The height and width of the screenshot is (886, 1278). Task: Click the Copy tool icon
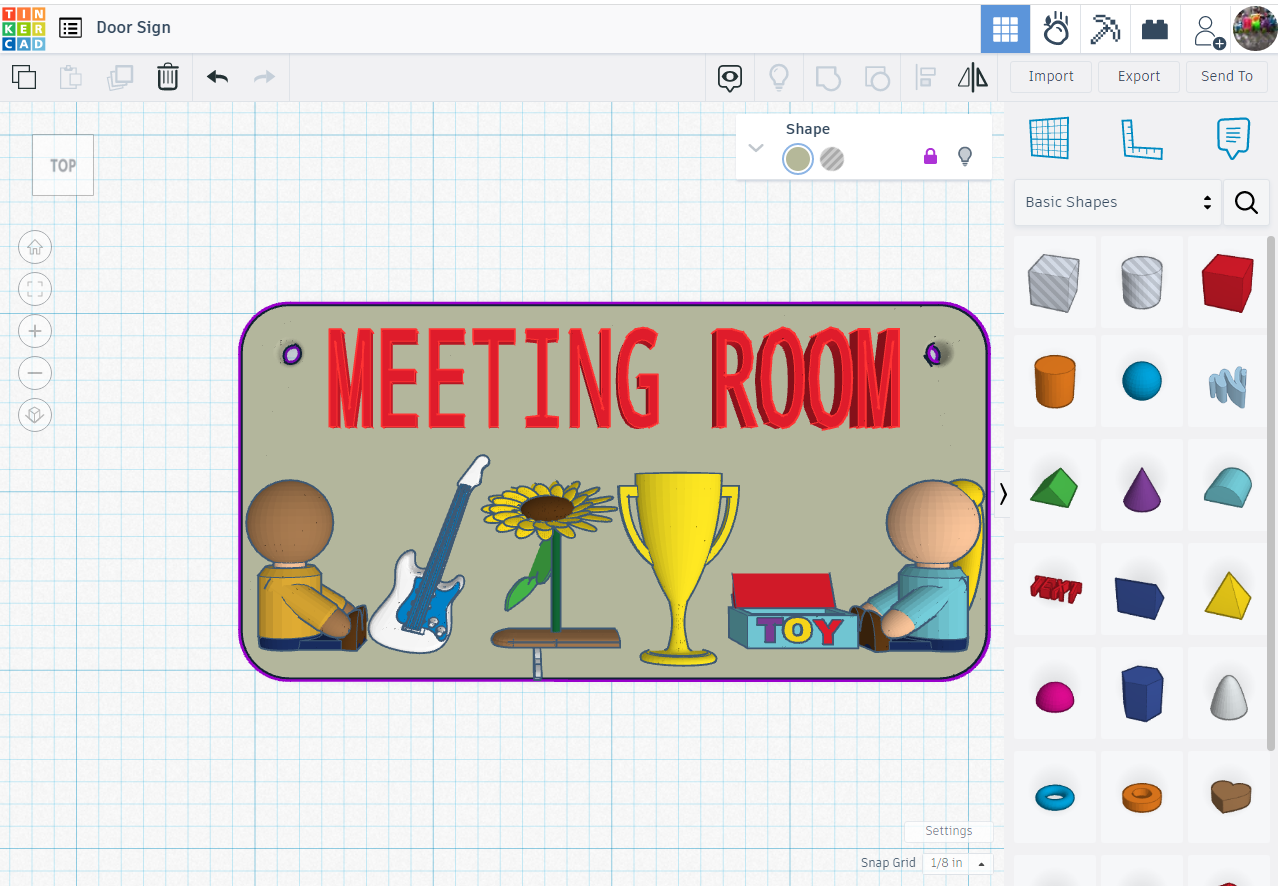pyautogui.click(x=24, y=77)
